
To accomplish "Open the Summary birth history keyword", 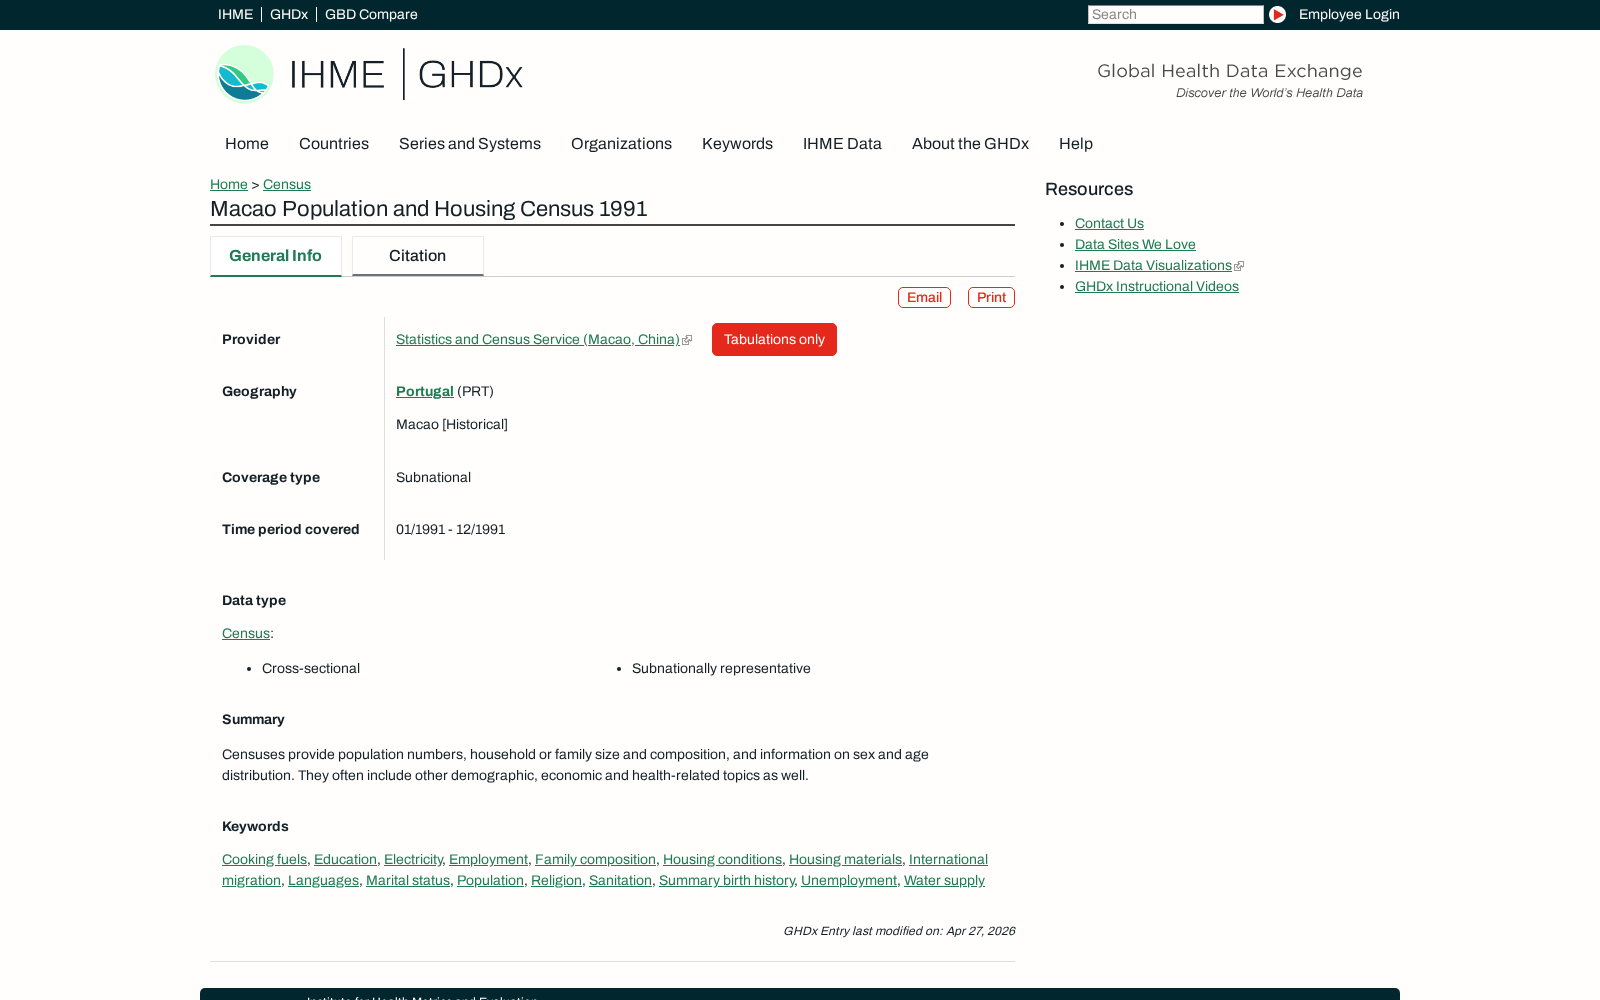I will 727,881.
